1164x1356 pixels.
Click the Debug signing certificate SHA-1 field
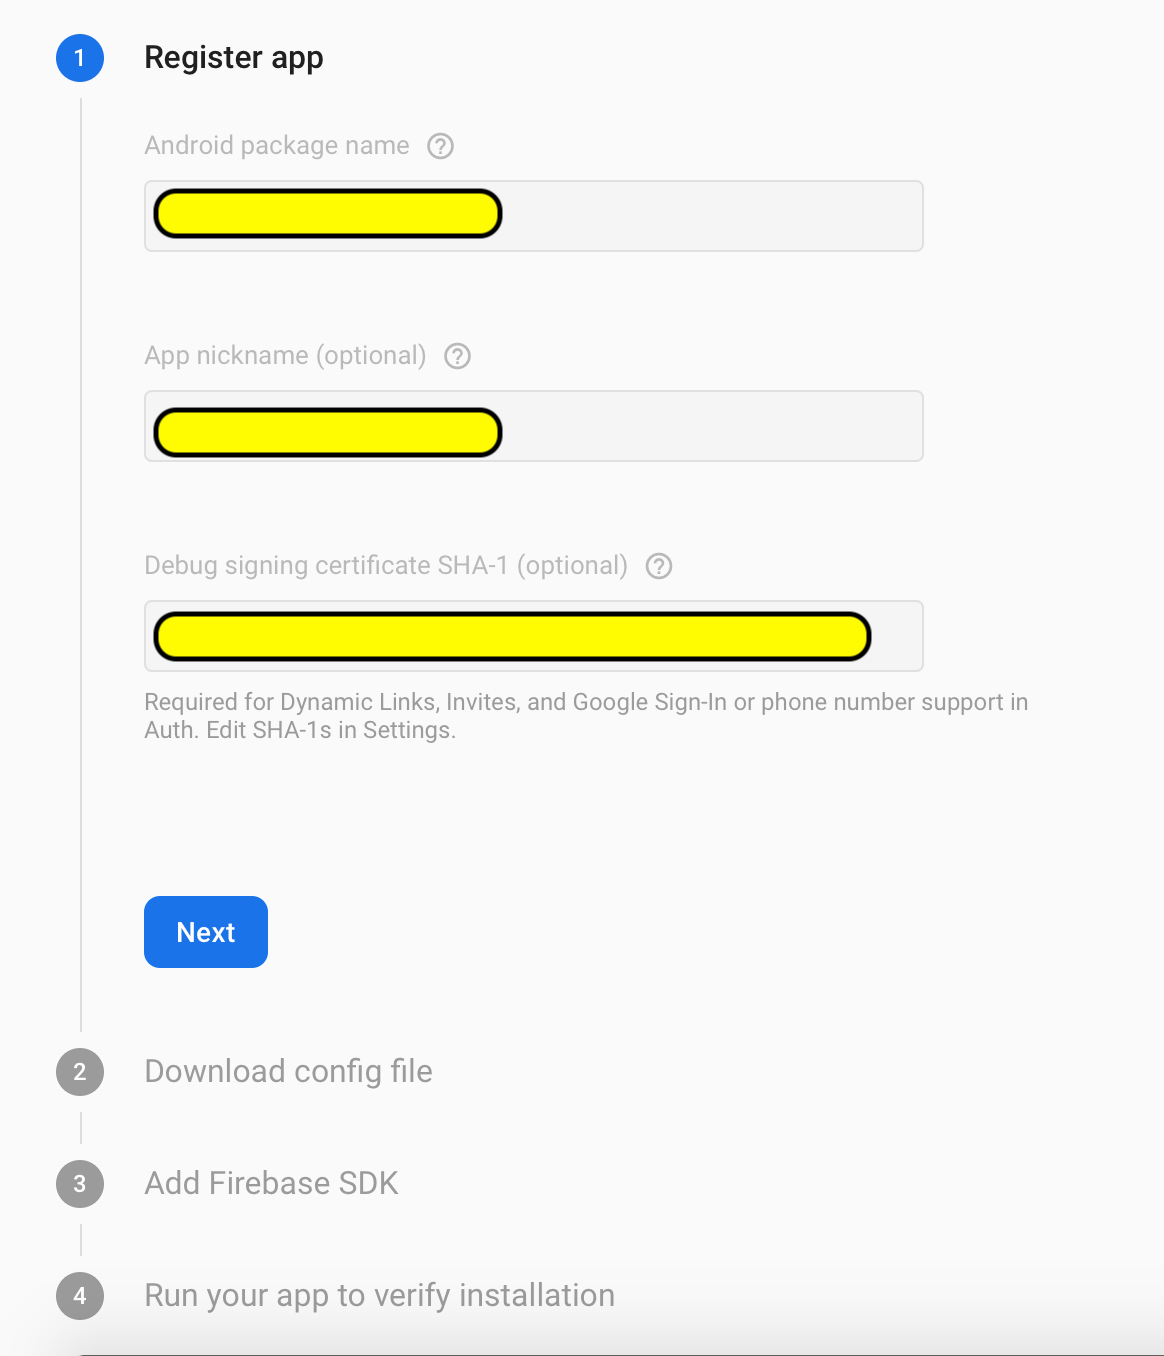pyautogui.click(x=533, y=636)
